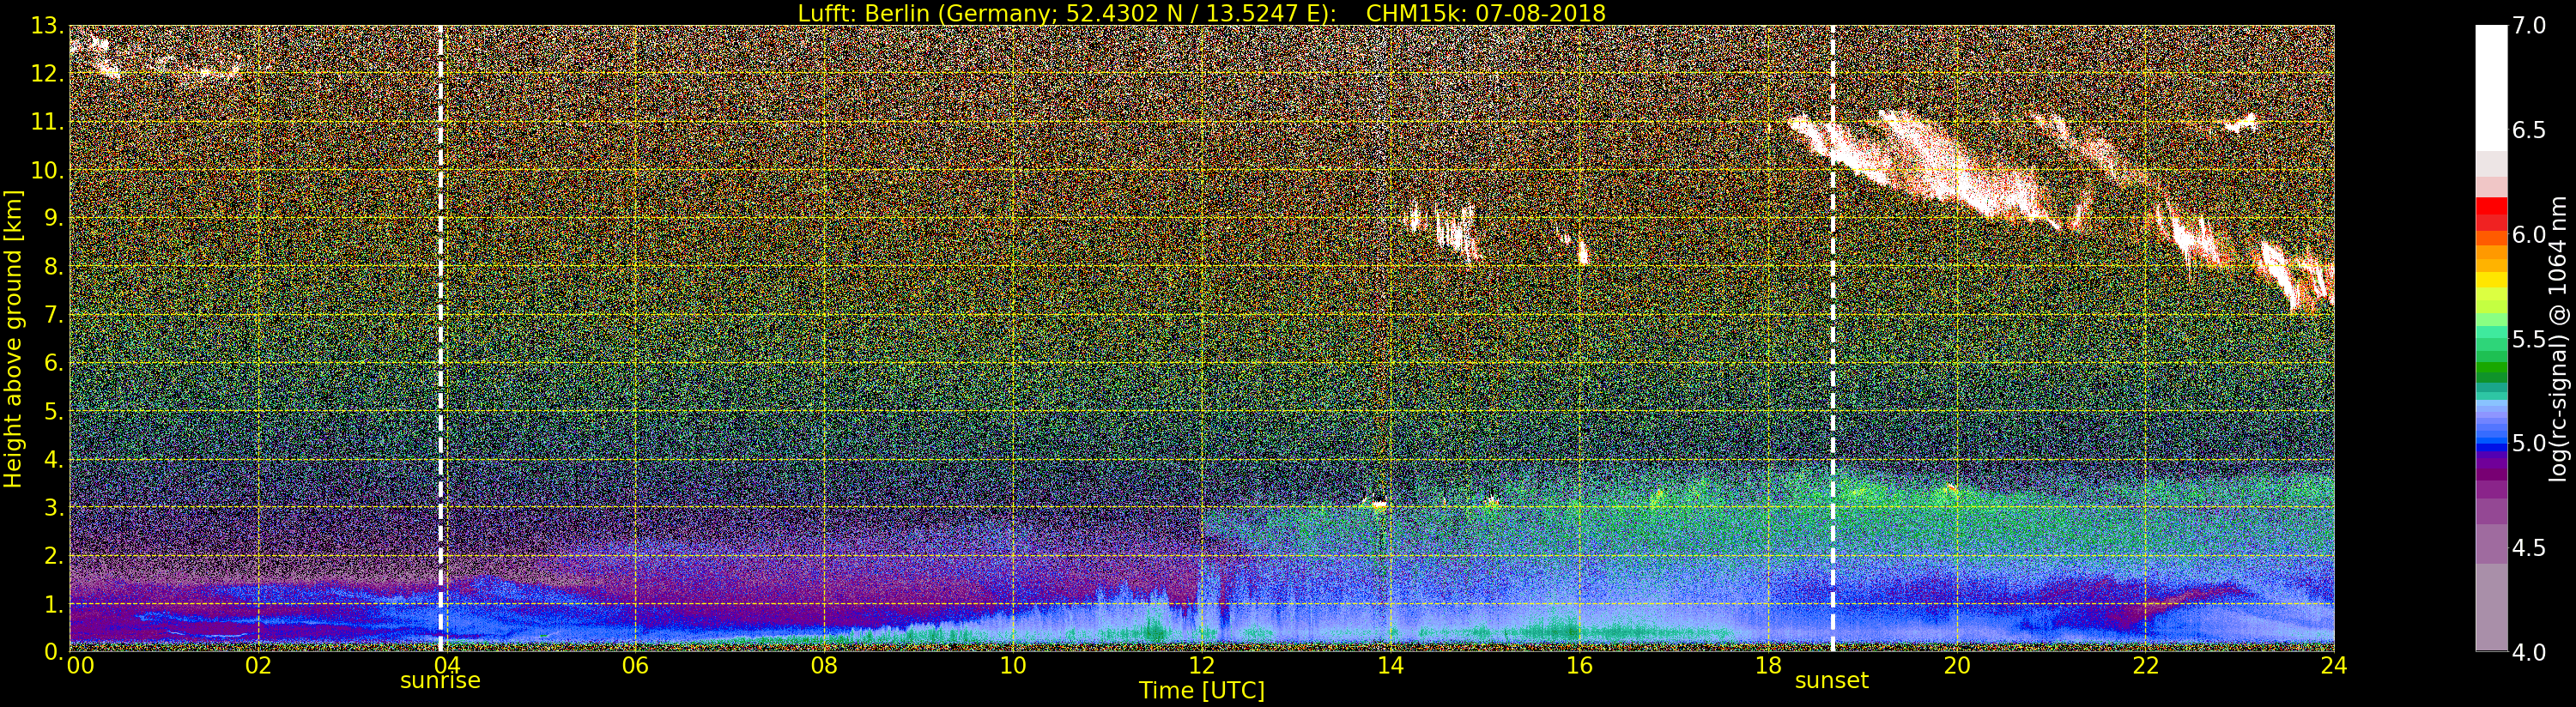The width and height of the screenshot is (2576, 707).
Task: Click the 'Height above ground [km]' axis label
Action: (x=13, y=338)
